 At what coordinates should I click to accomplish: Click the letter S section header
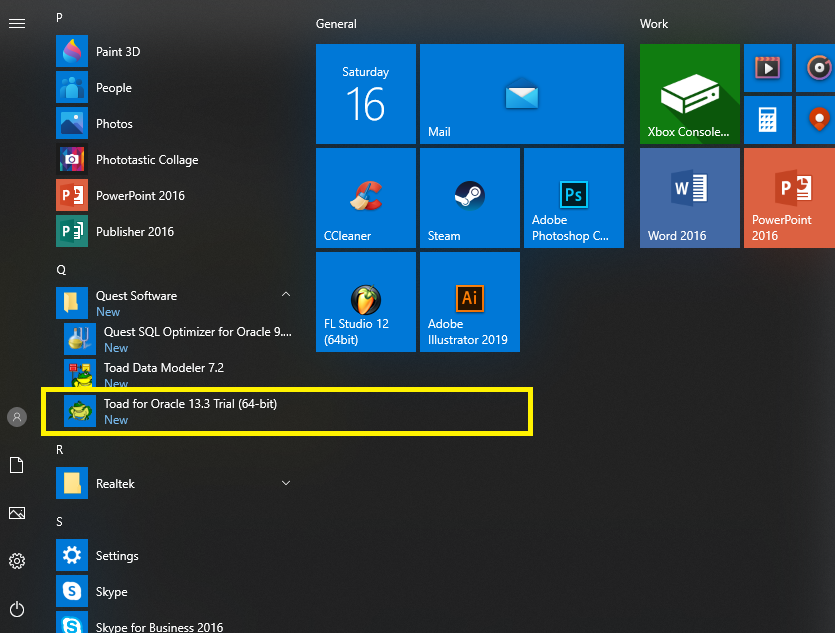(59, 522)
